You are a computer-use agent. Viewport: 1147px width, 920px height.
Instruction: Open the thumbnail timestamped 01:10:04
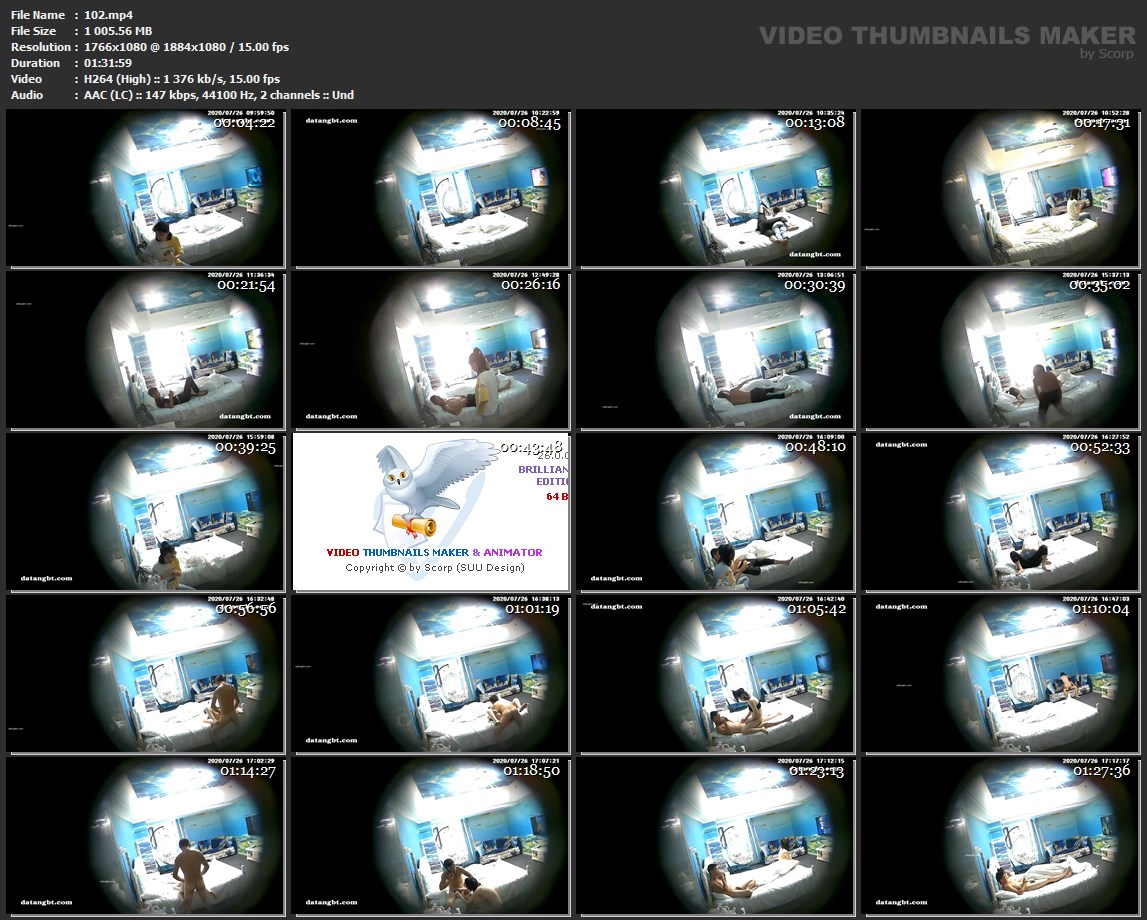1001,674
